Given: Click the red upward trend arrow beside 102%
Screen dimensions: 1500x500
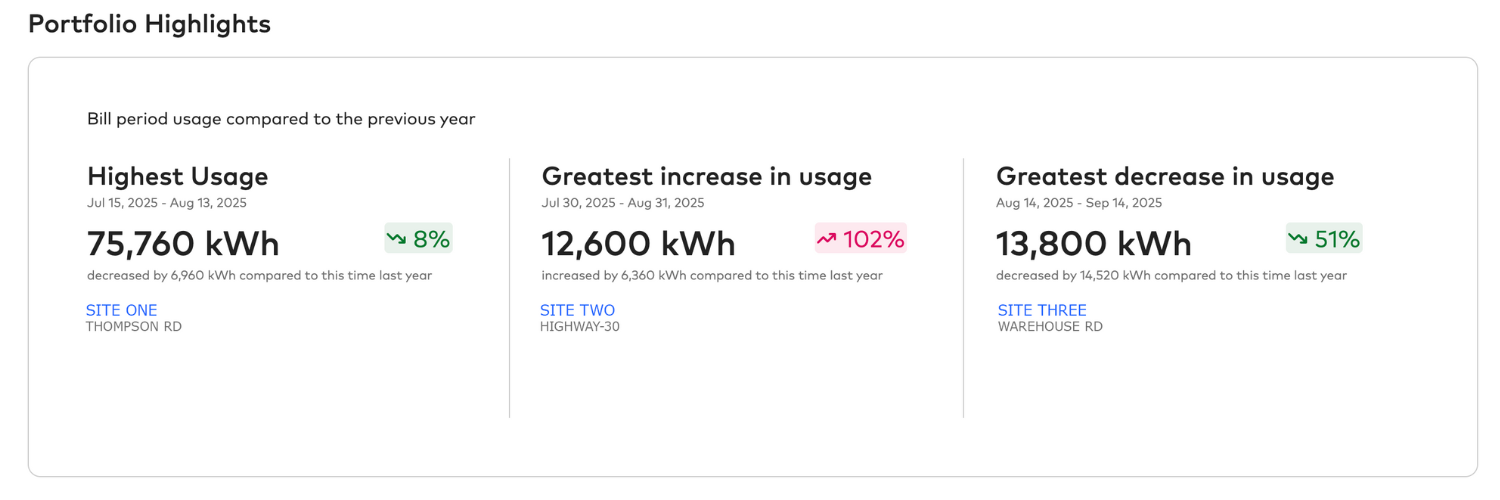Looking at the screenshot, I should [828, 239].
